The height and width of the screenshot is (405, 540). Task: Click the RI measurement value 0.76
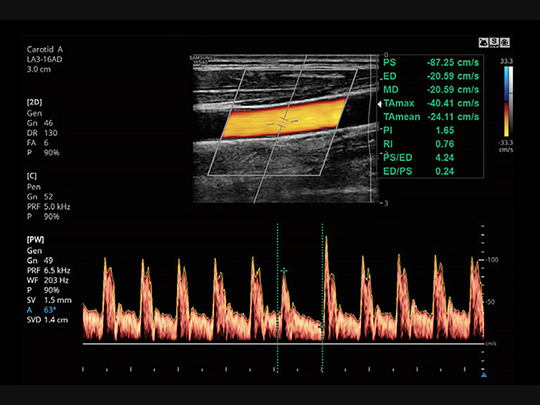[x=445, y=144]
